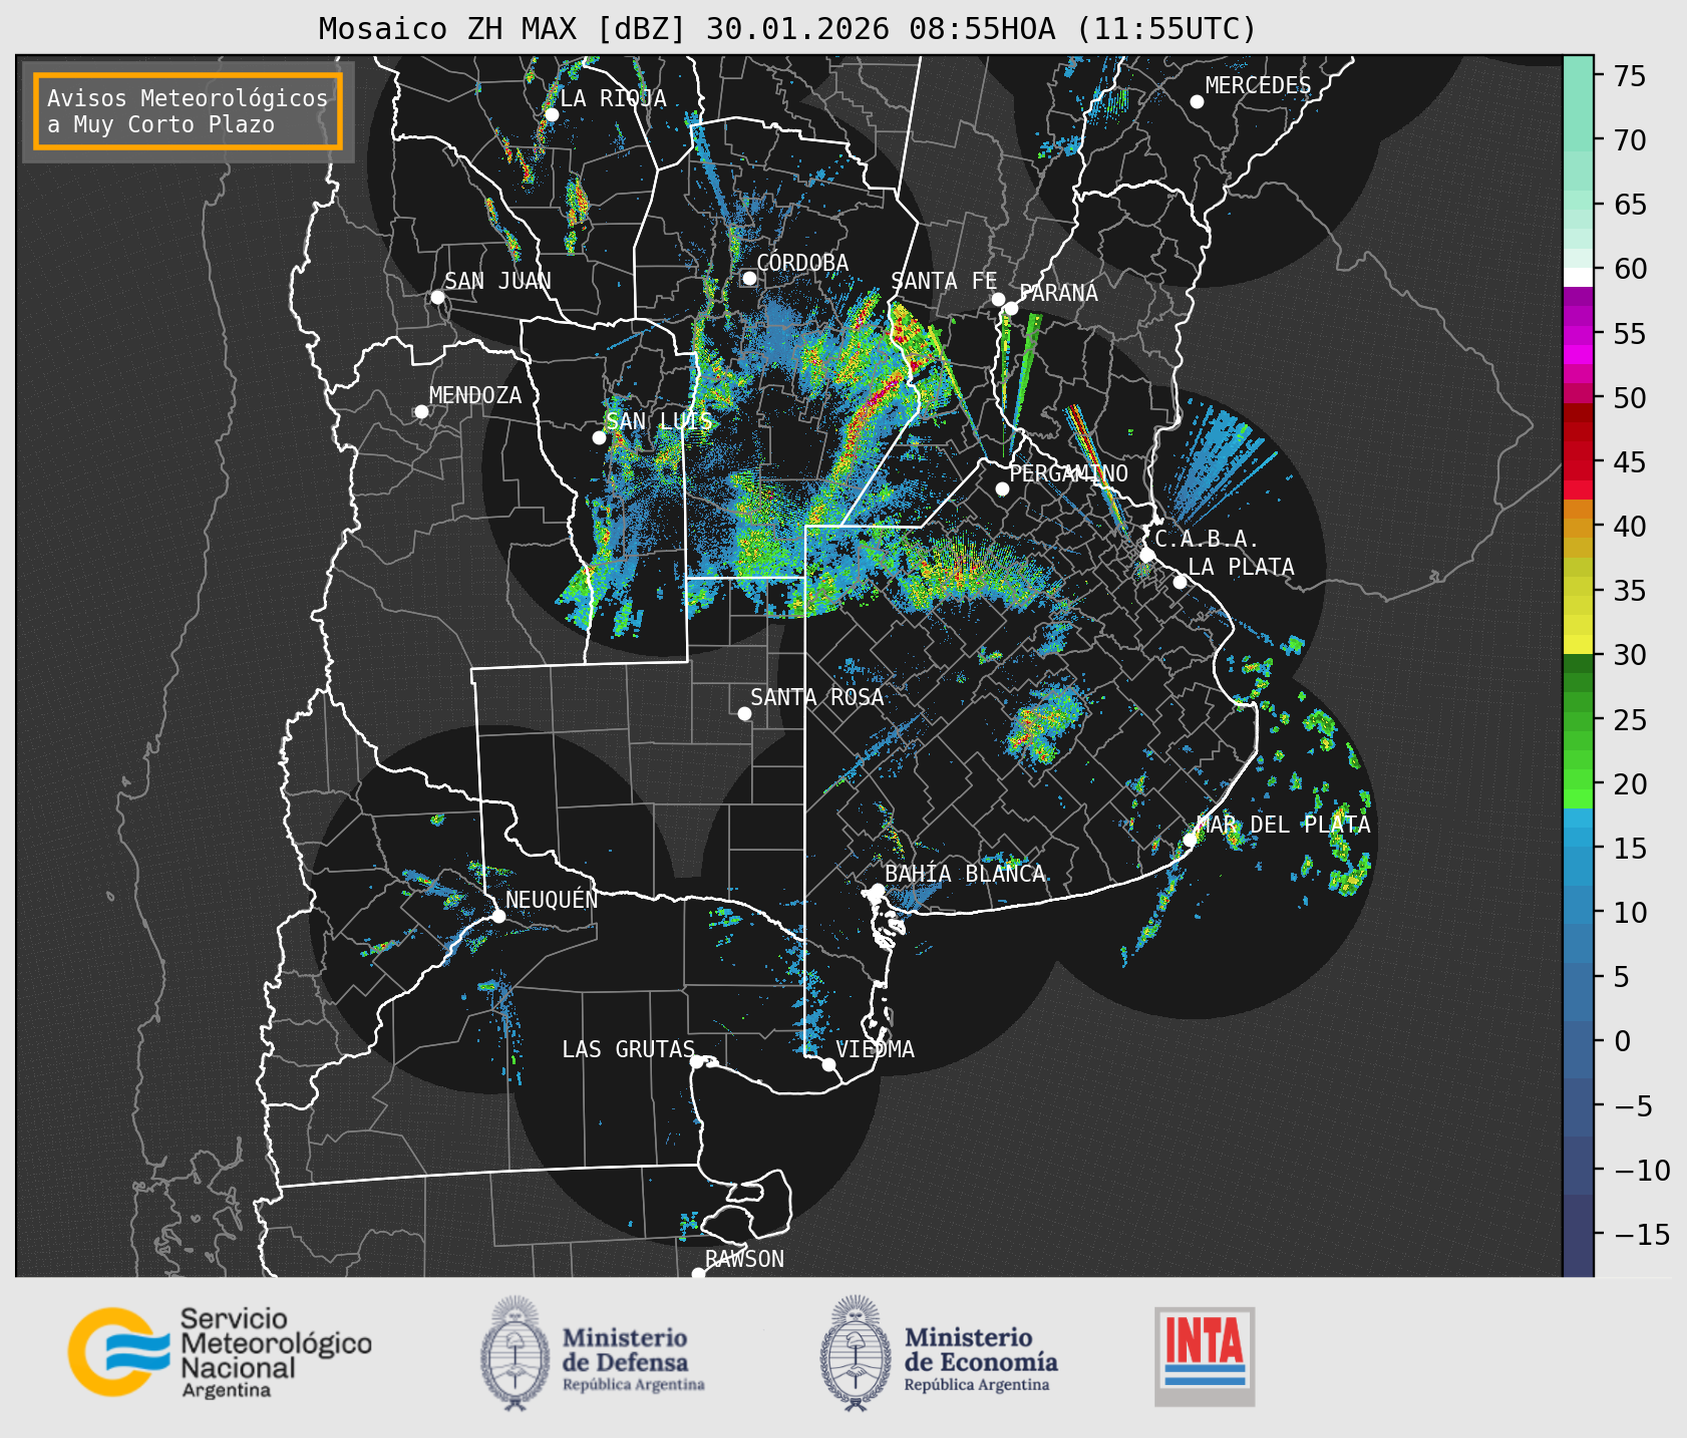Screen dimensions: 1687x1438
Task: Select the Neuquén city marker dot
Action: click(498, 916)
